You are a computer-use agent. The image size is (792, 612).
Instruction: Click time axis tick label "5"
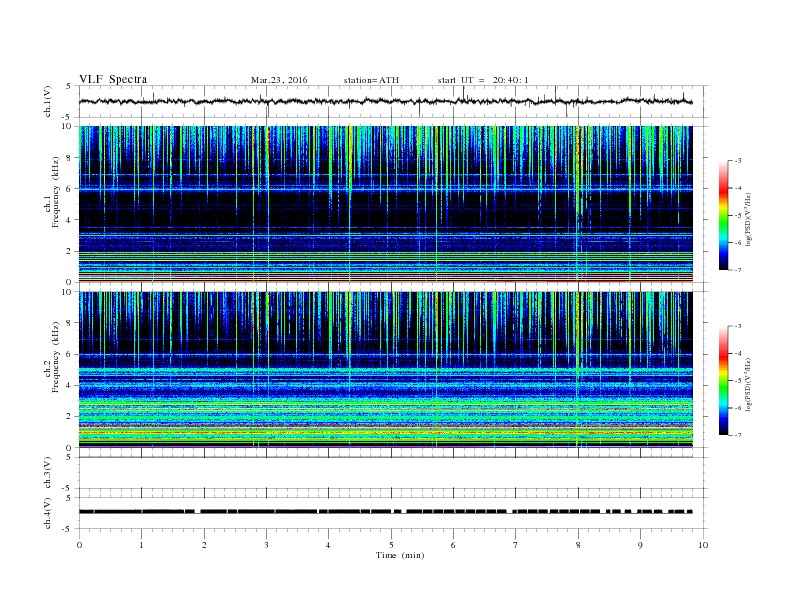(x=391, y=545)
